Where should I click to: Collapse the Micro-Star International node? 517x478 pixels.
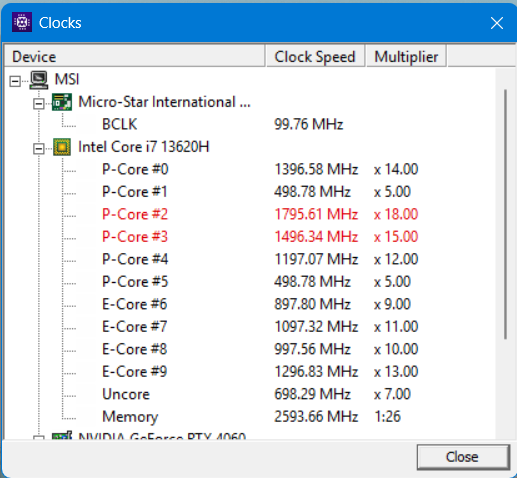click(x=39, y=104)
